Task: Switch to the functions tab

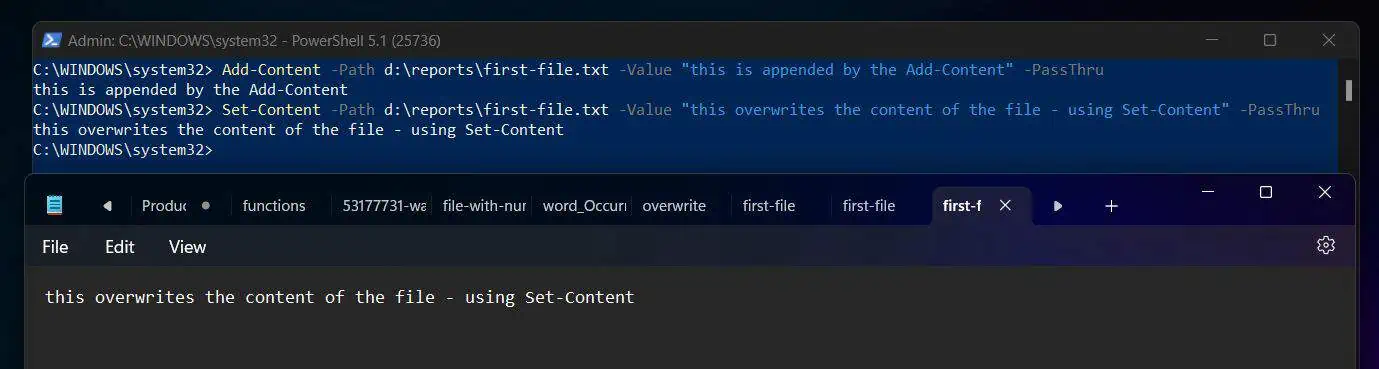Action: (x=274, y=206)
